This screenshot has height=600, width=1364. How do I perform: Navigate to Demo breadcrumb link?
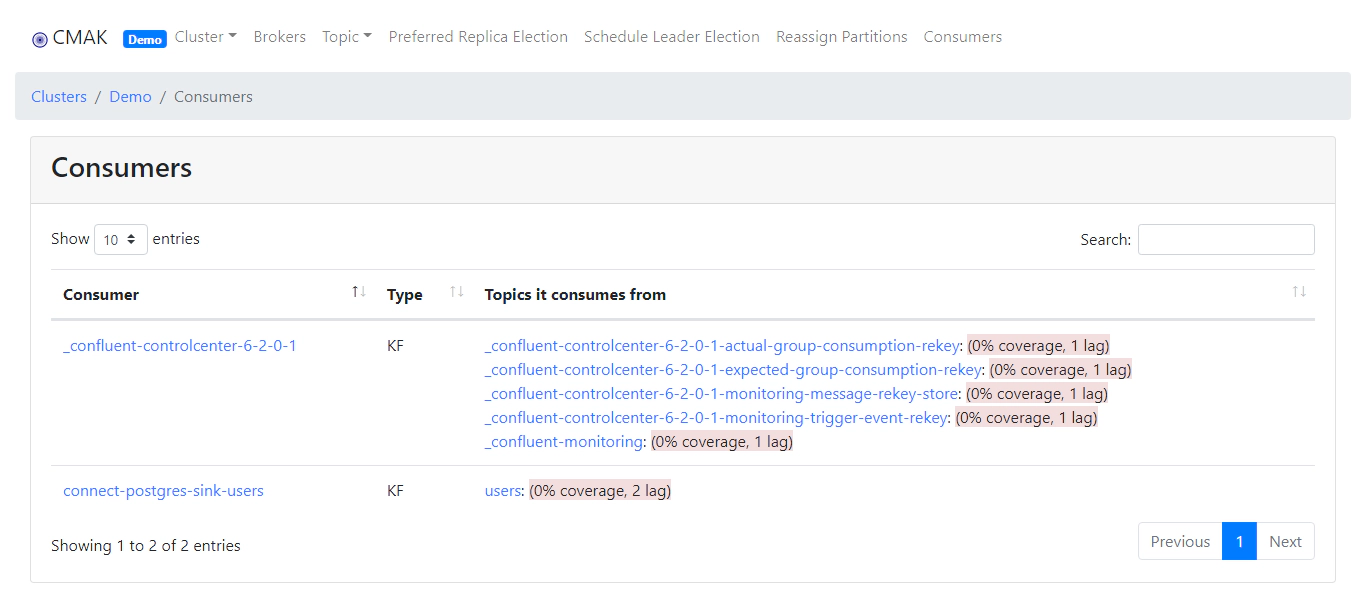point(131,97)
